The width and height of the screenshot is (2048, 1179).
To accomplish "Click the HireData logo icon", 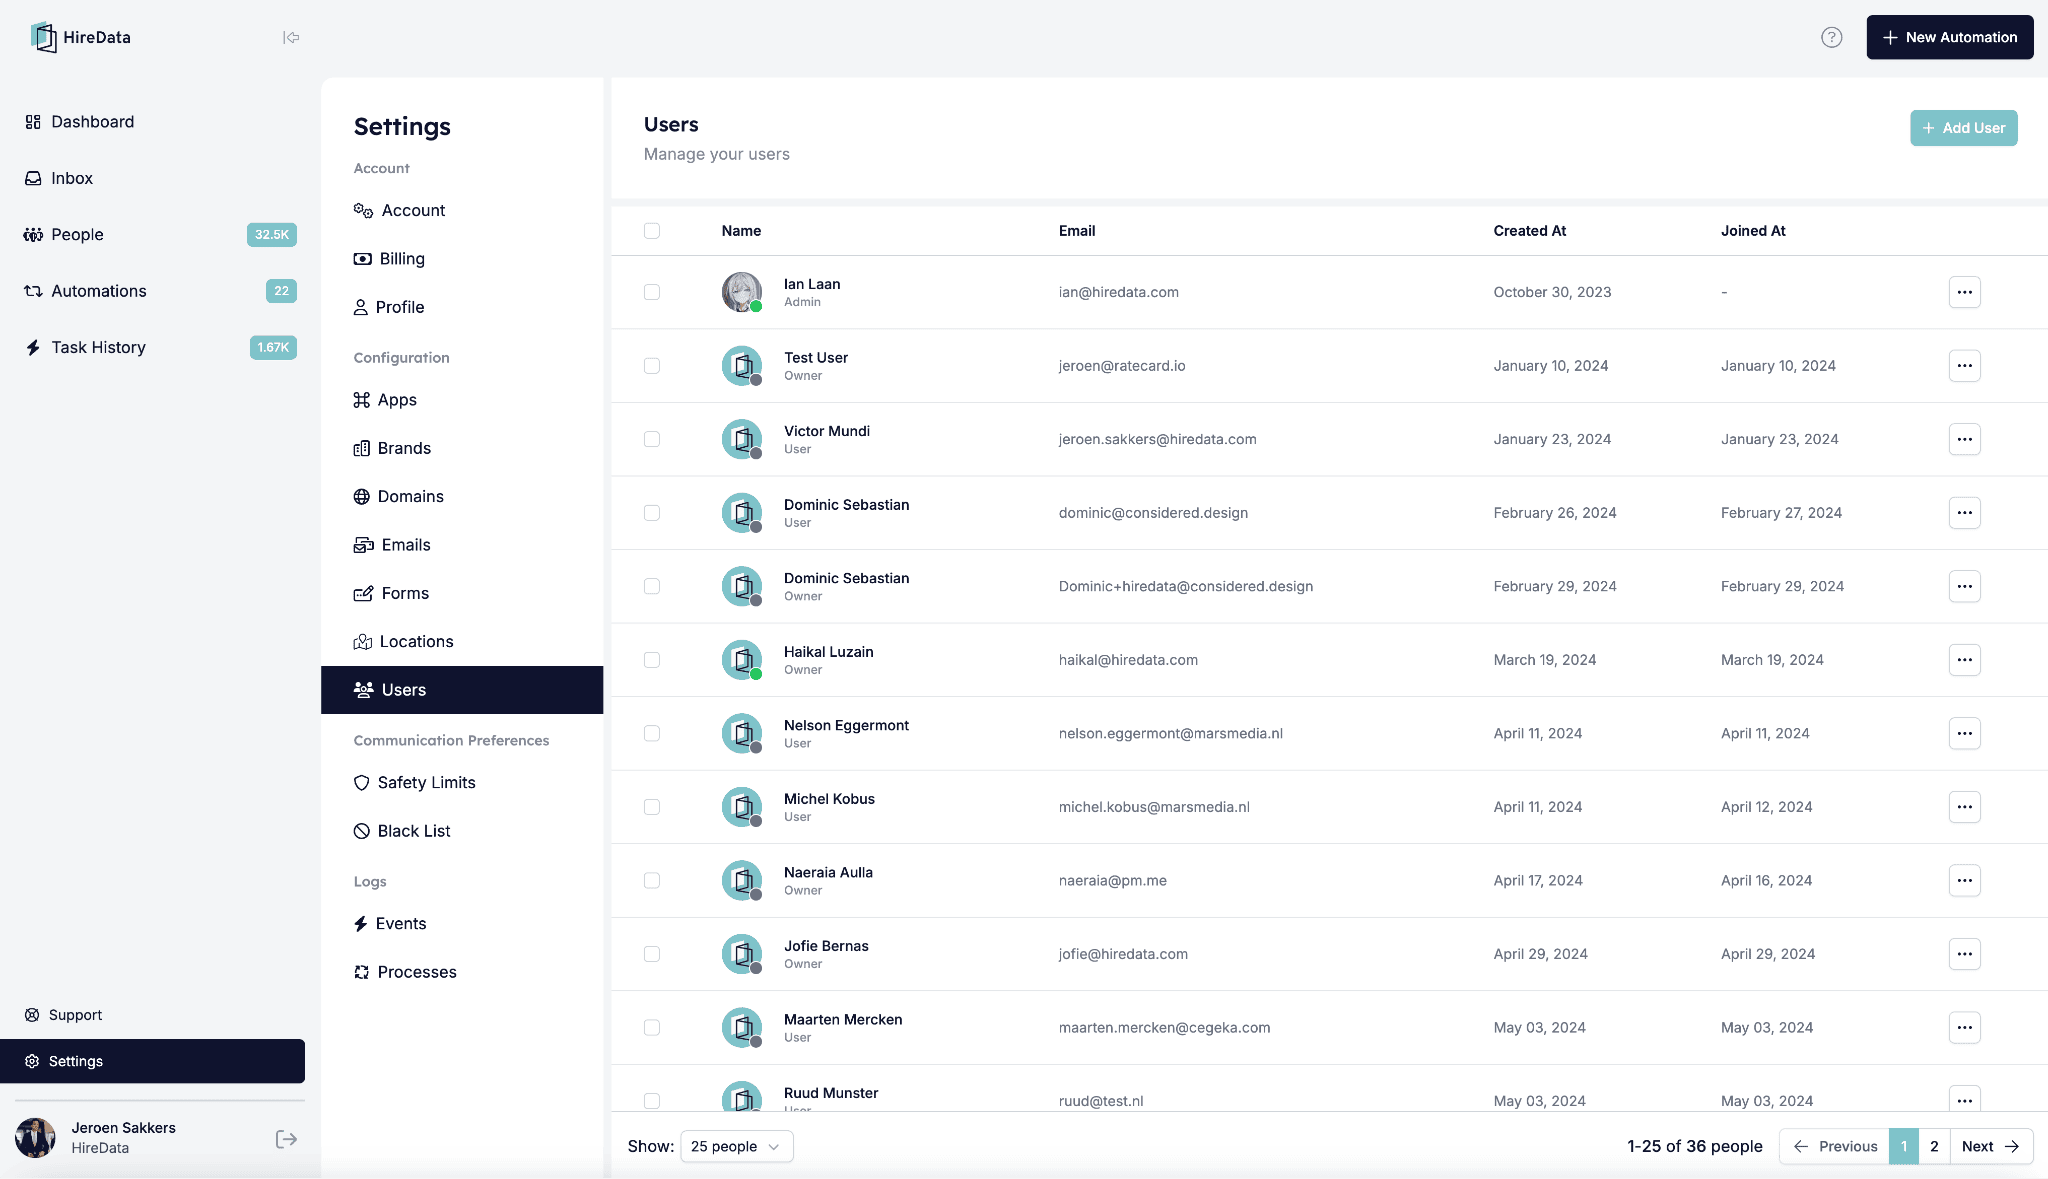I will 43,37.
